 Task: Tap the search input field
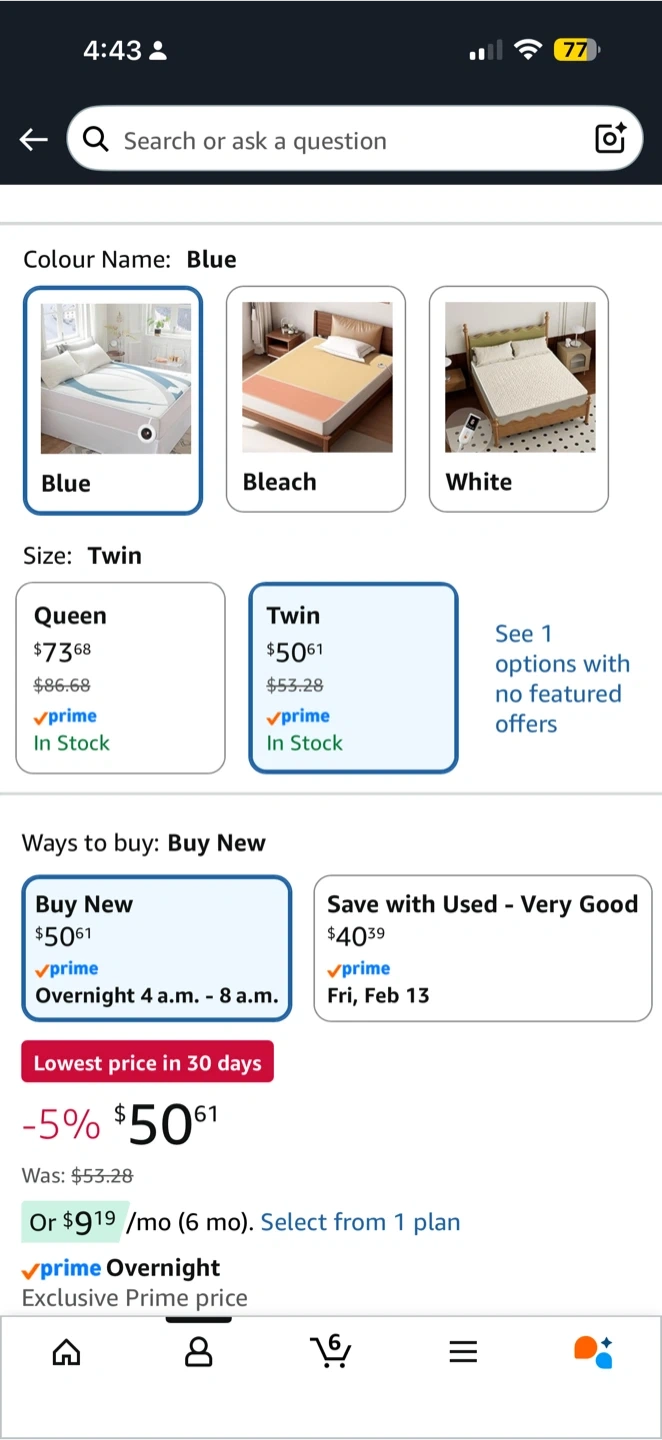pyautogui.click(x=340, y=141)
